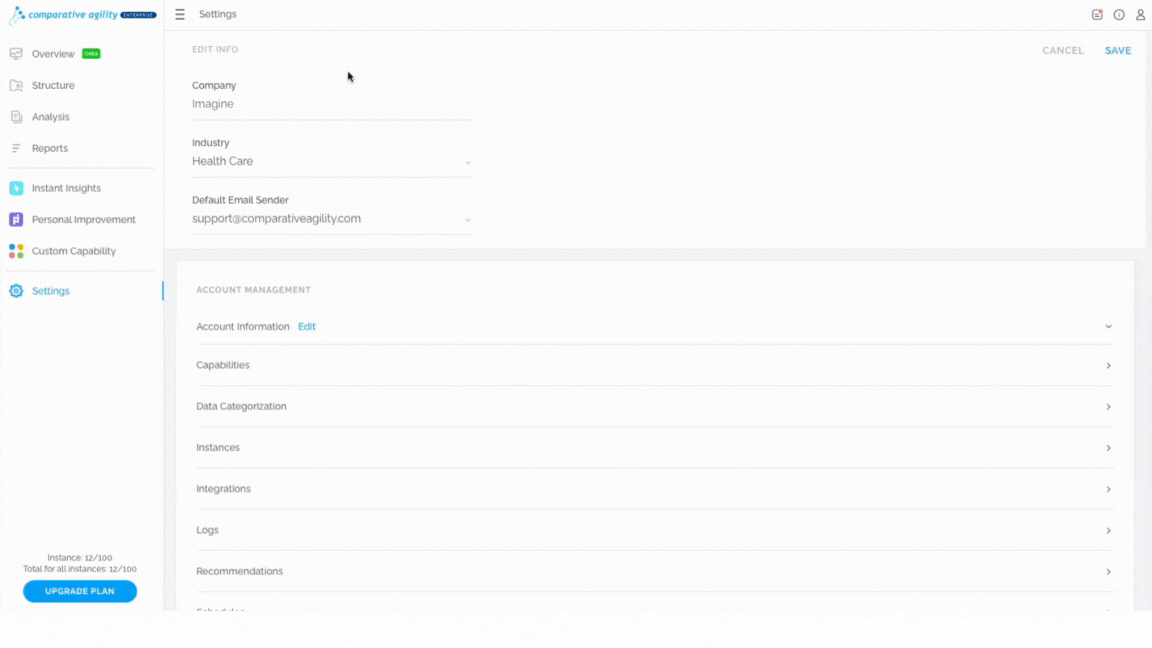The image size is (1152, 648).
Task: Click the SAVE button
Action: point(1117,51)
